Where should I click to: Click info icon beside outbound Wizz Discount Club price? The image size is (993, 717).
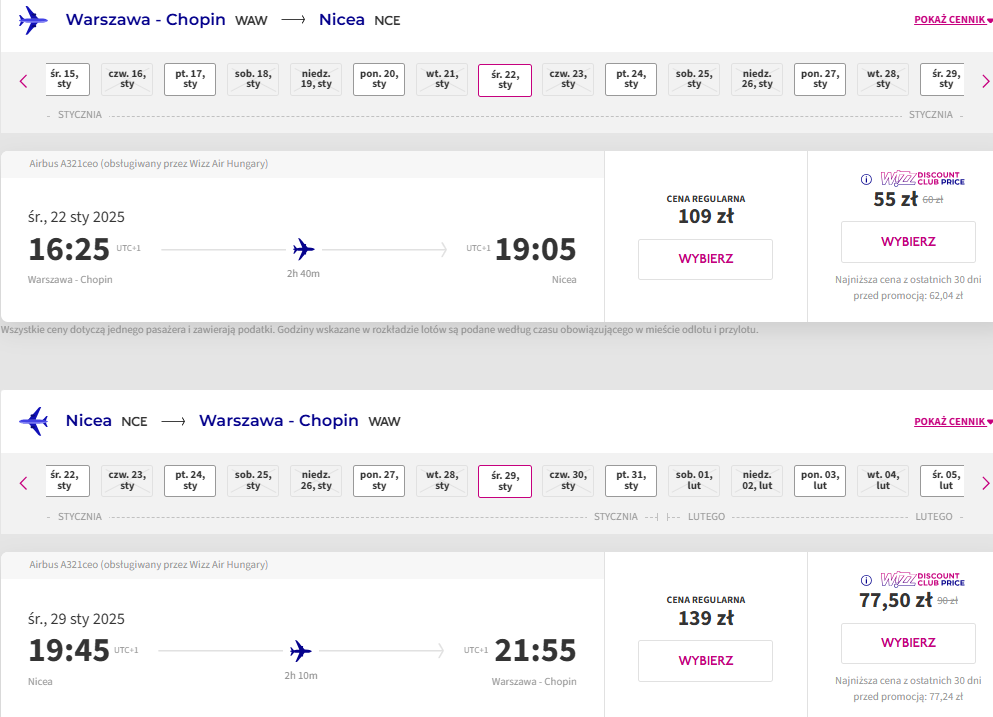(x=866, y=179)
